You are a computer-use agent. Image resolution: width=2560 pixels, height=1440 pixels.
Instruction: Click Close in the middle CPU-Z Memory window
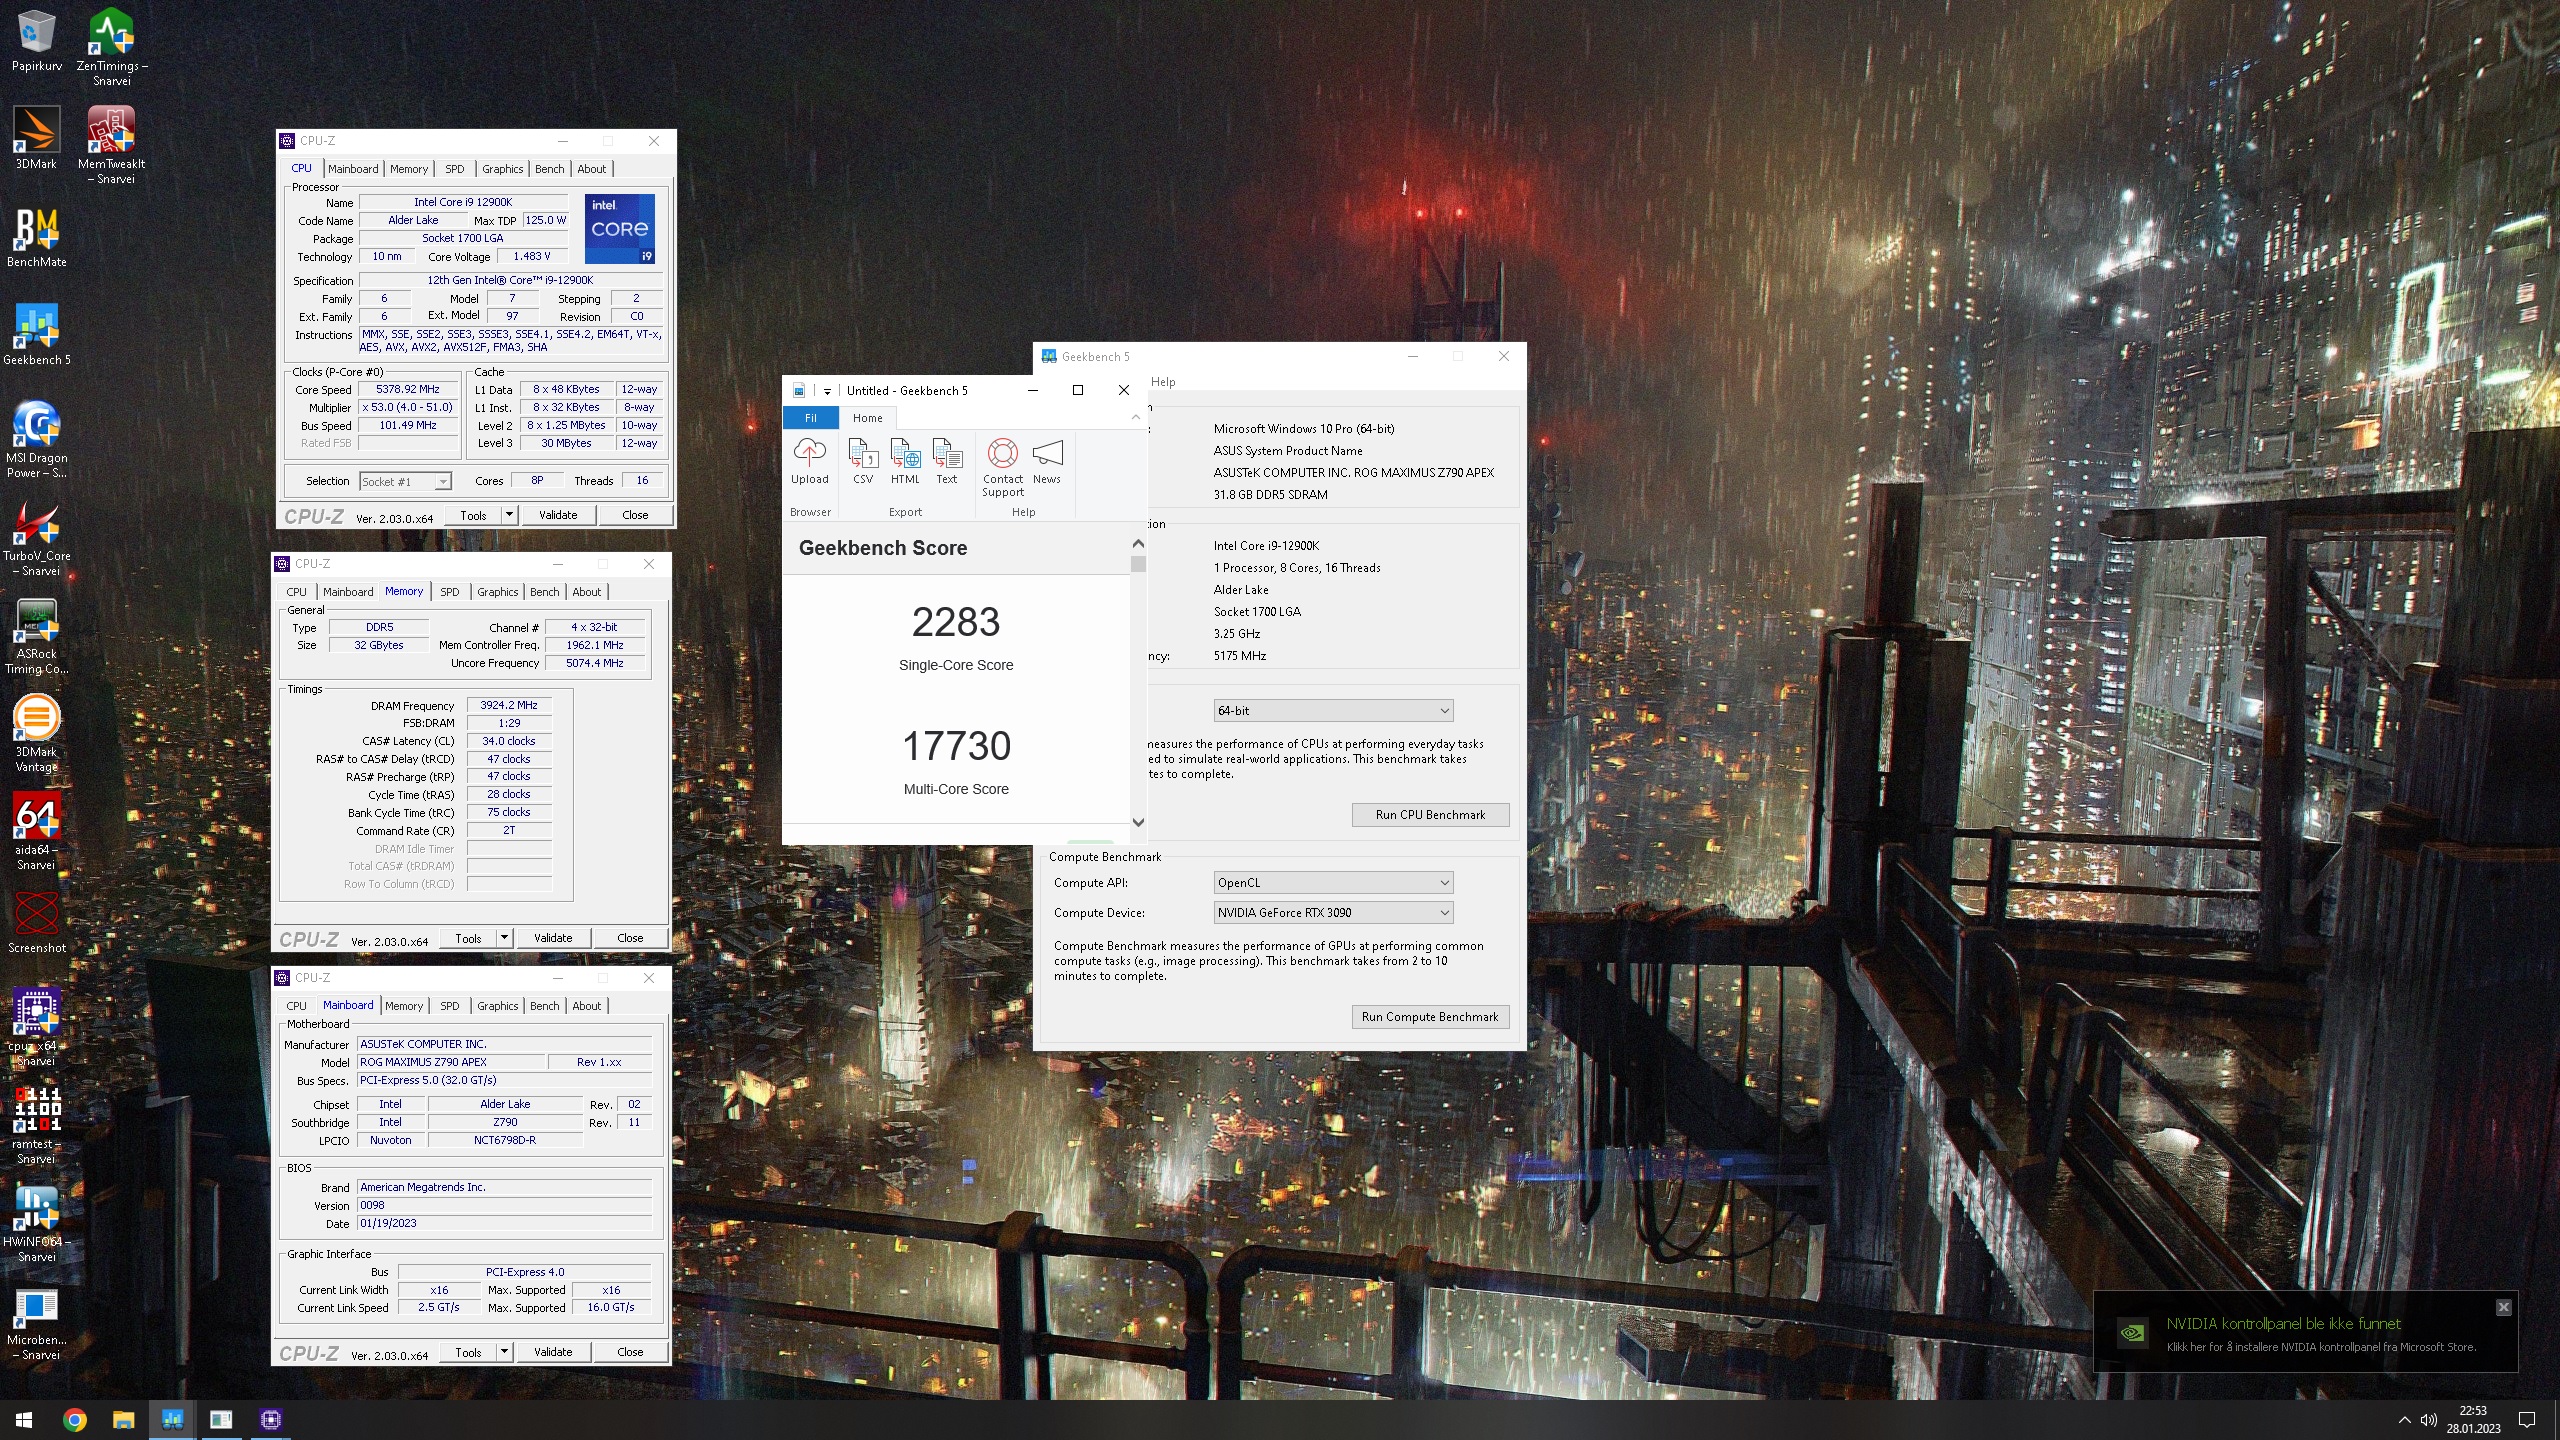point(630,938)
